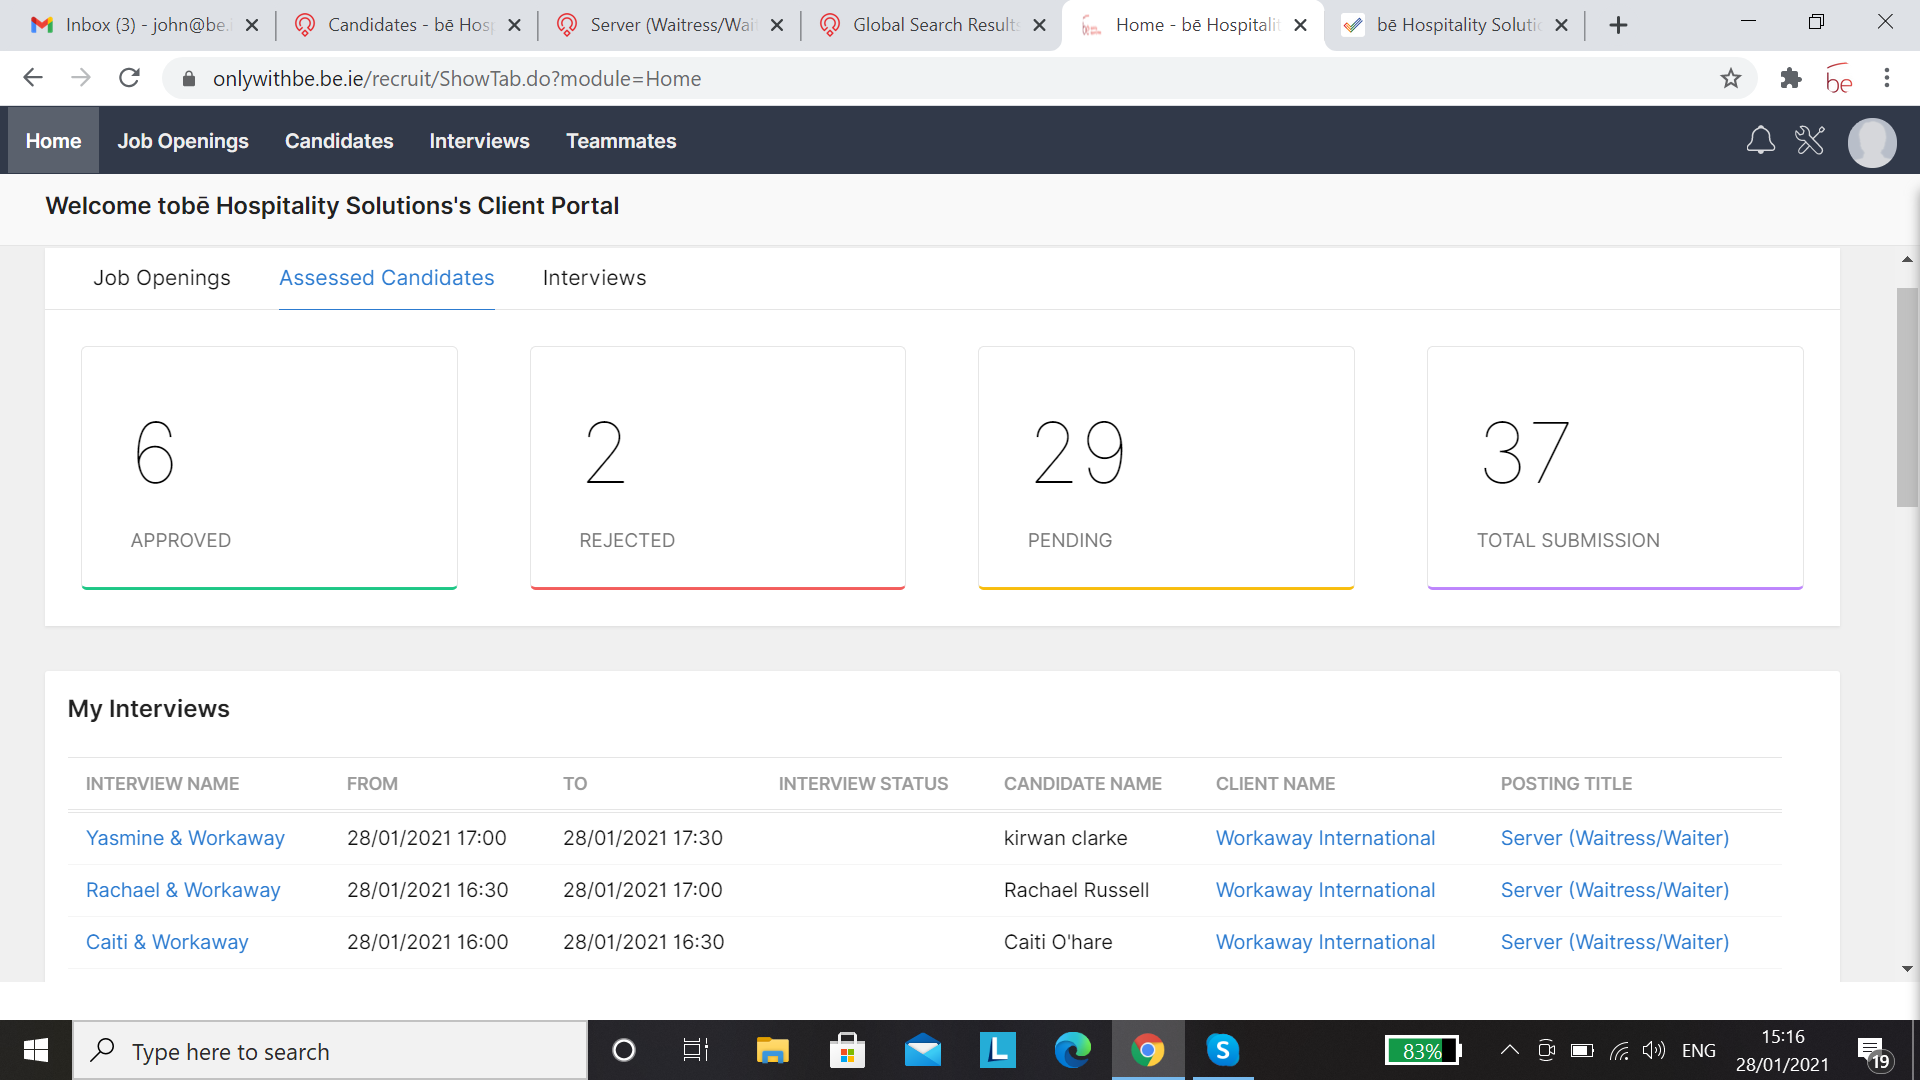This screenshot has width=1920, height=1080.
Task: Open Skype from the taskbar
Action: pos(1222,1050)
